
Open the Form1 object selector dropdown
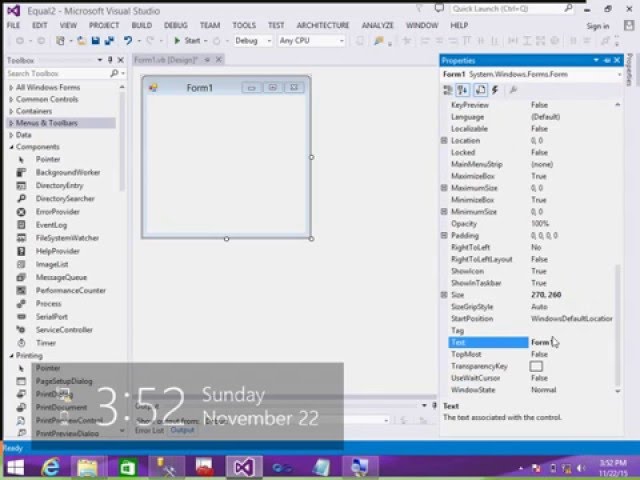[x=619, y=74]
